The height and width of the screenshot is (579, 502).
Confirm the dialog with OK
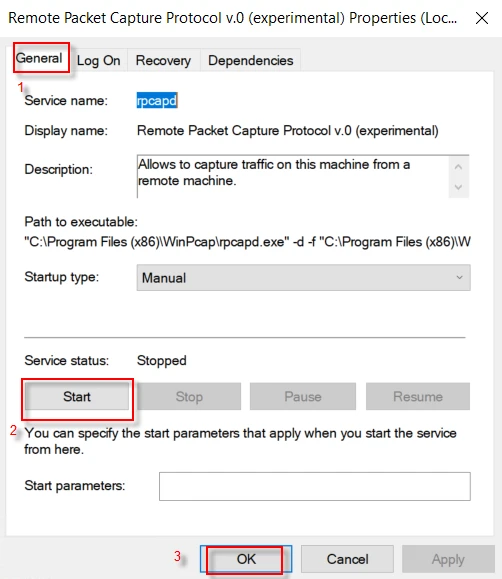(x=246, y=559)
